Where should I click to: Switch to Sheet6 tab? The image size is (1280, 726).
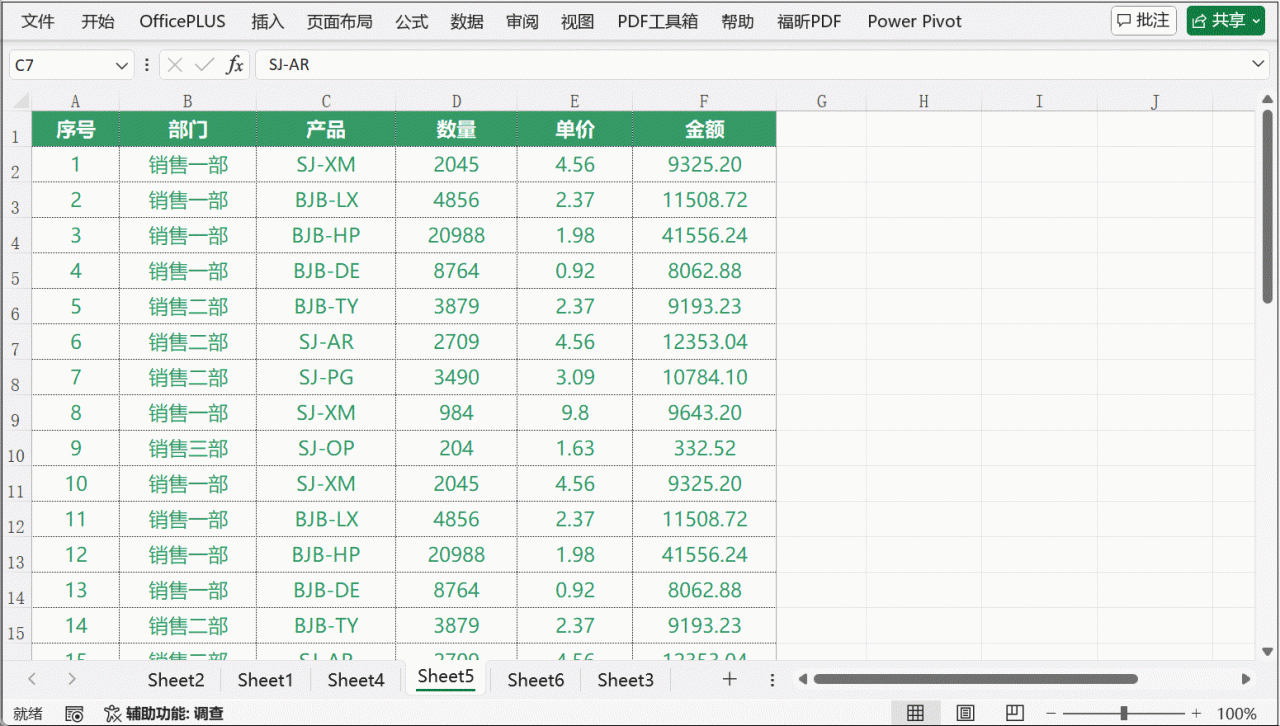(x=536, y=680)
